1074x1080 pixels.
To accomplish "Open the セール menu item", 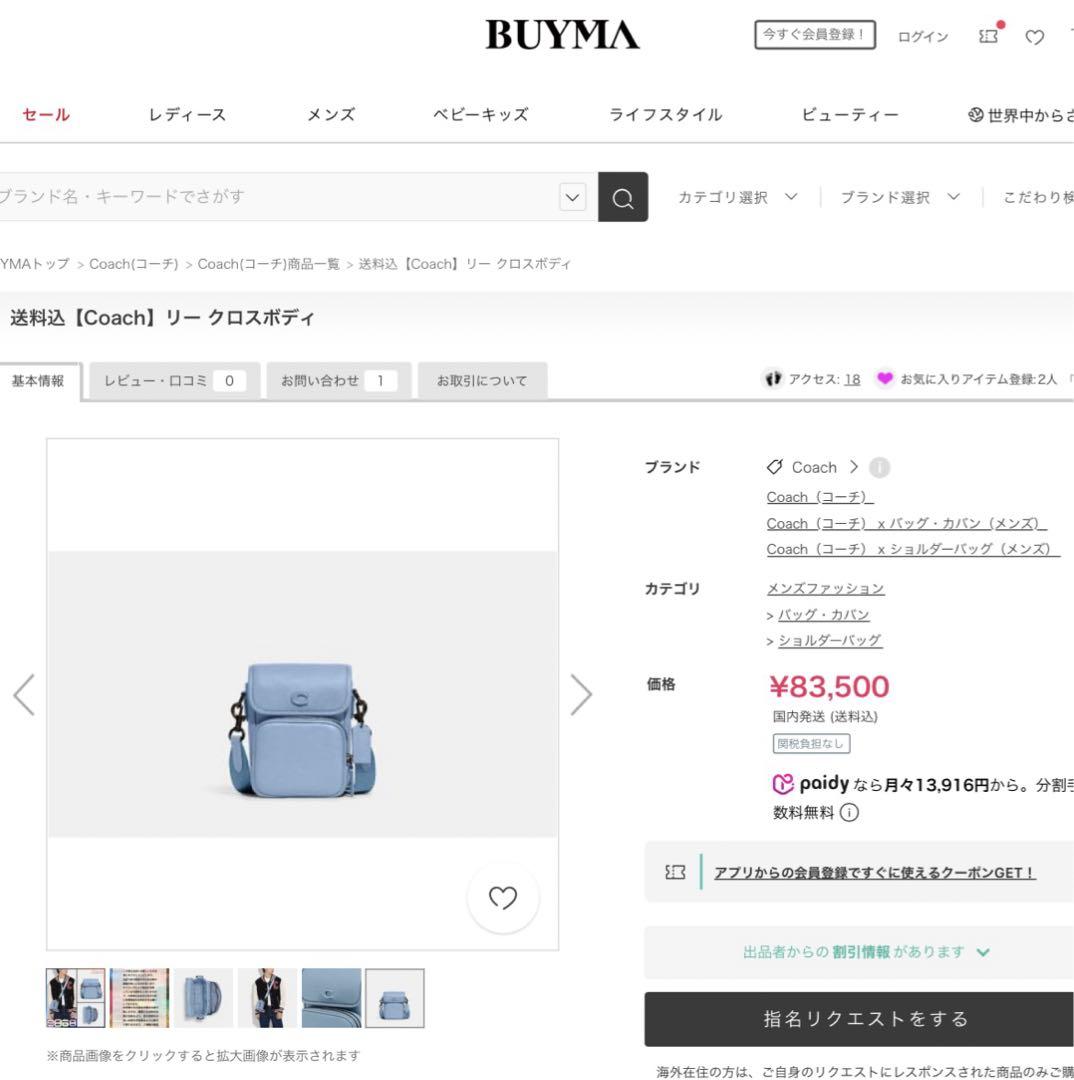I will pos(46,114).
